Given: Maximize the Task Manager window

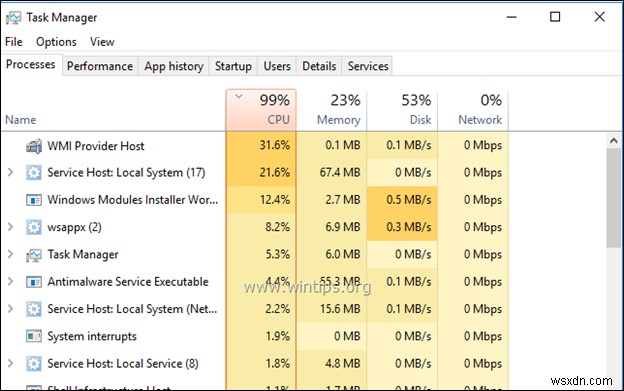Looking at the screenshot, I should (555, 17).
